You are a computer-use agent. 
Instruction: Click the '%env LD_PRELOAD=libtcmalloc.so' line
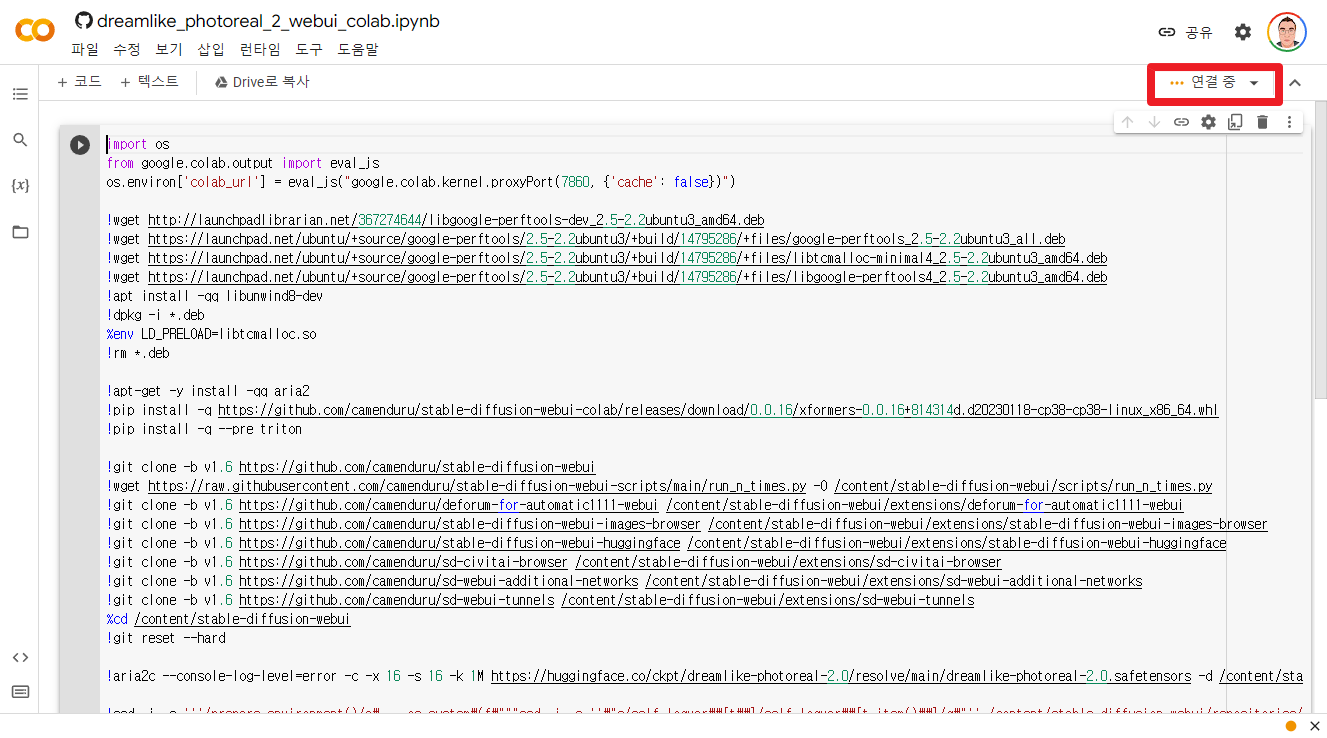pyautogui.click(x=211, y=334)
